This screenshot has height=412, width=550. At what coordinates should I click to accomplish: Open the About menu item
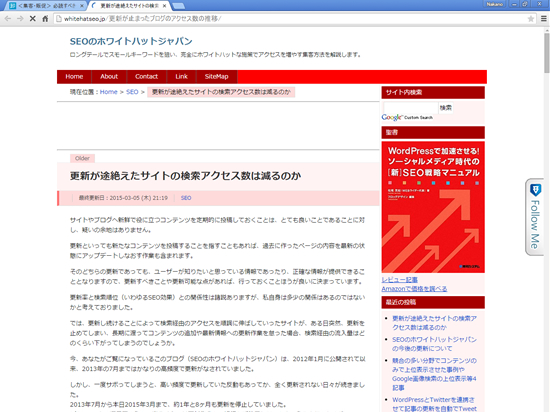pyautogui.click(x=109, y=76)
